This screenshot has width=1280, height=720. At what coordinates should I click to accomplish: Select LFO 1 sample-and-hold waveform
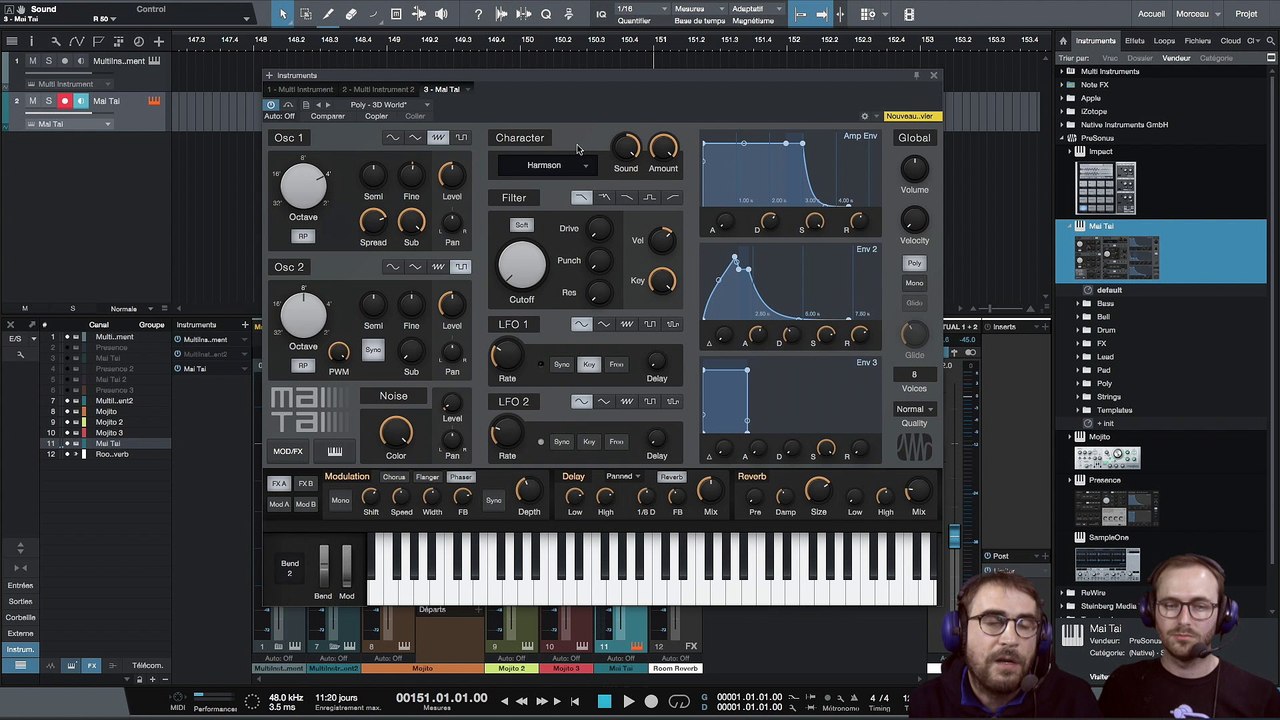(x=673, y=324)
